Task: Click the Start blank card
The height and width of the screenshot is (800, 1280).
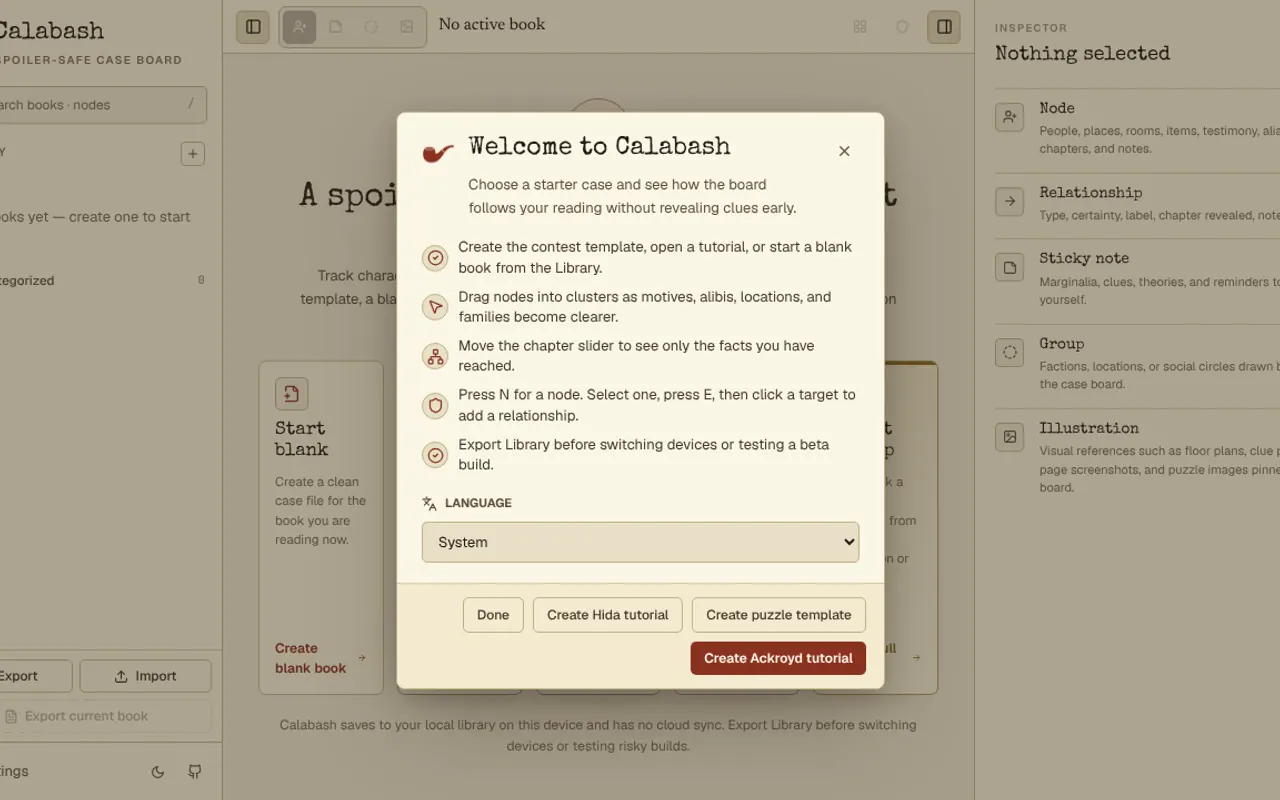Action: [321, 528]
